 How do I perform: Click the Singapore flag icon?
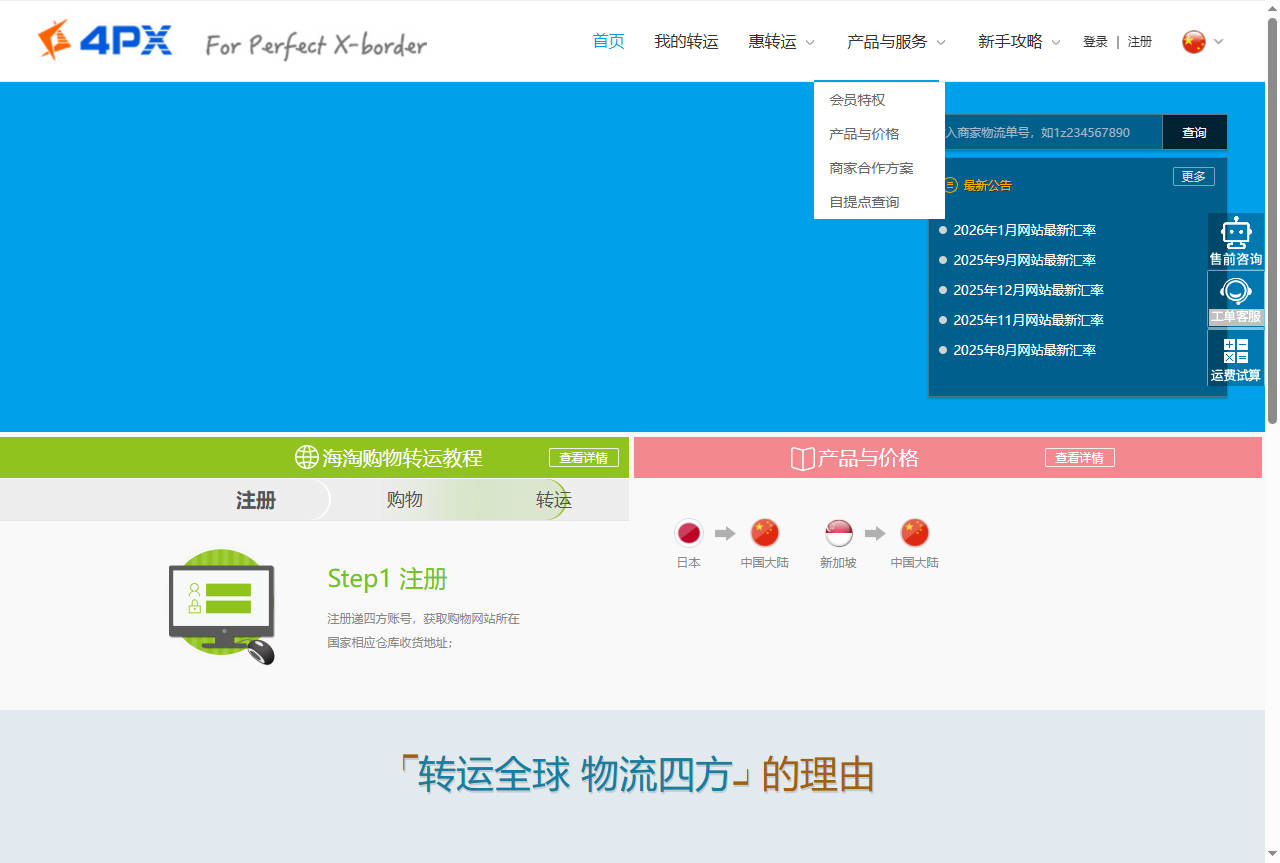pyautogui.click(x=838, y=533)
